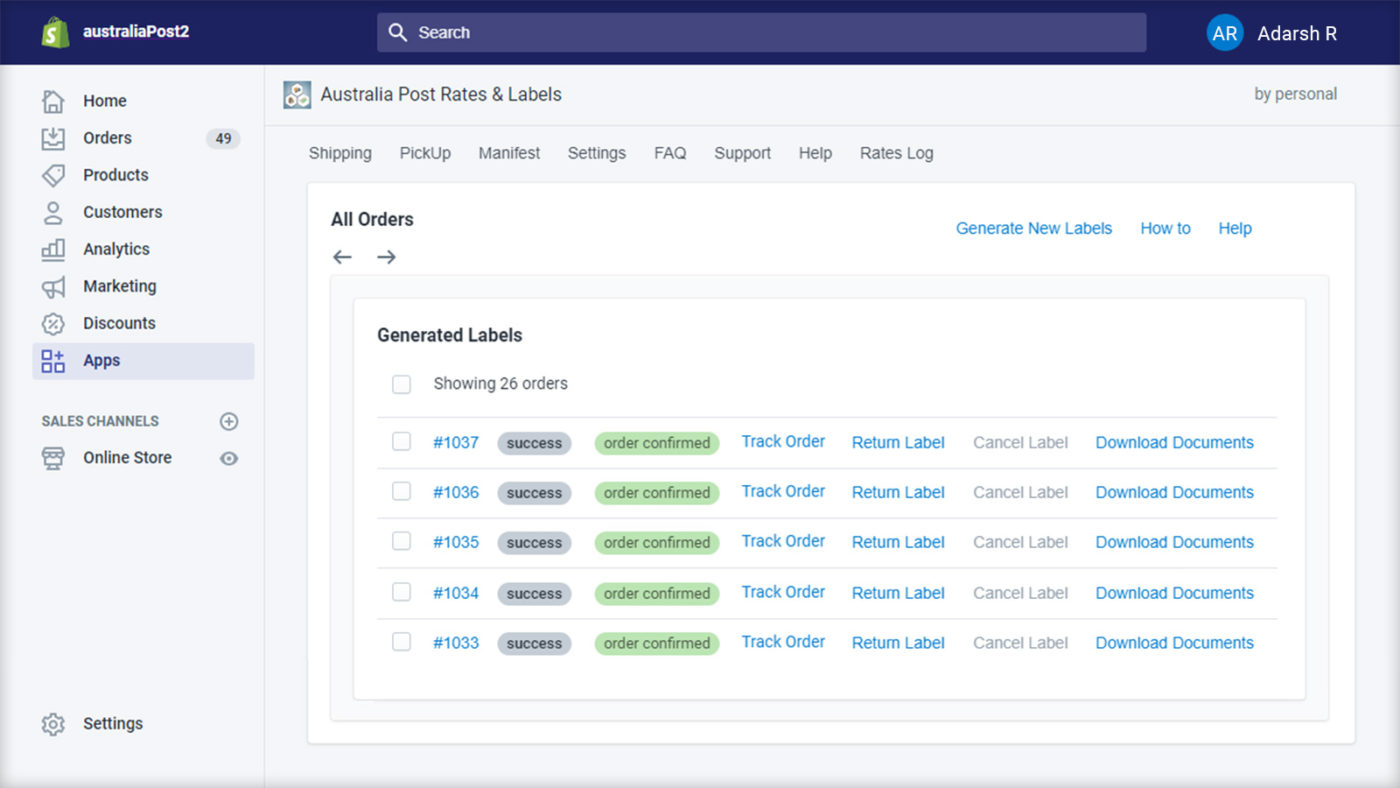
Task: Switch to the Shipping tab
Action: 340,153
